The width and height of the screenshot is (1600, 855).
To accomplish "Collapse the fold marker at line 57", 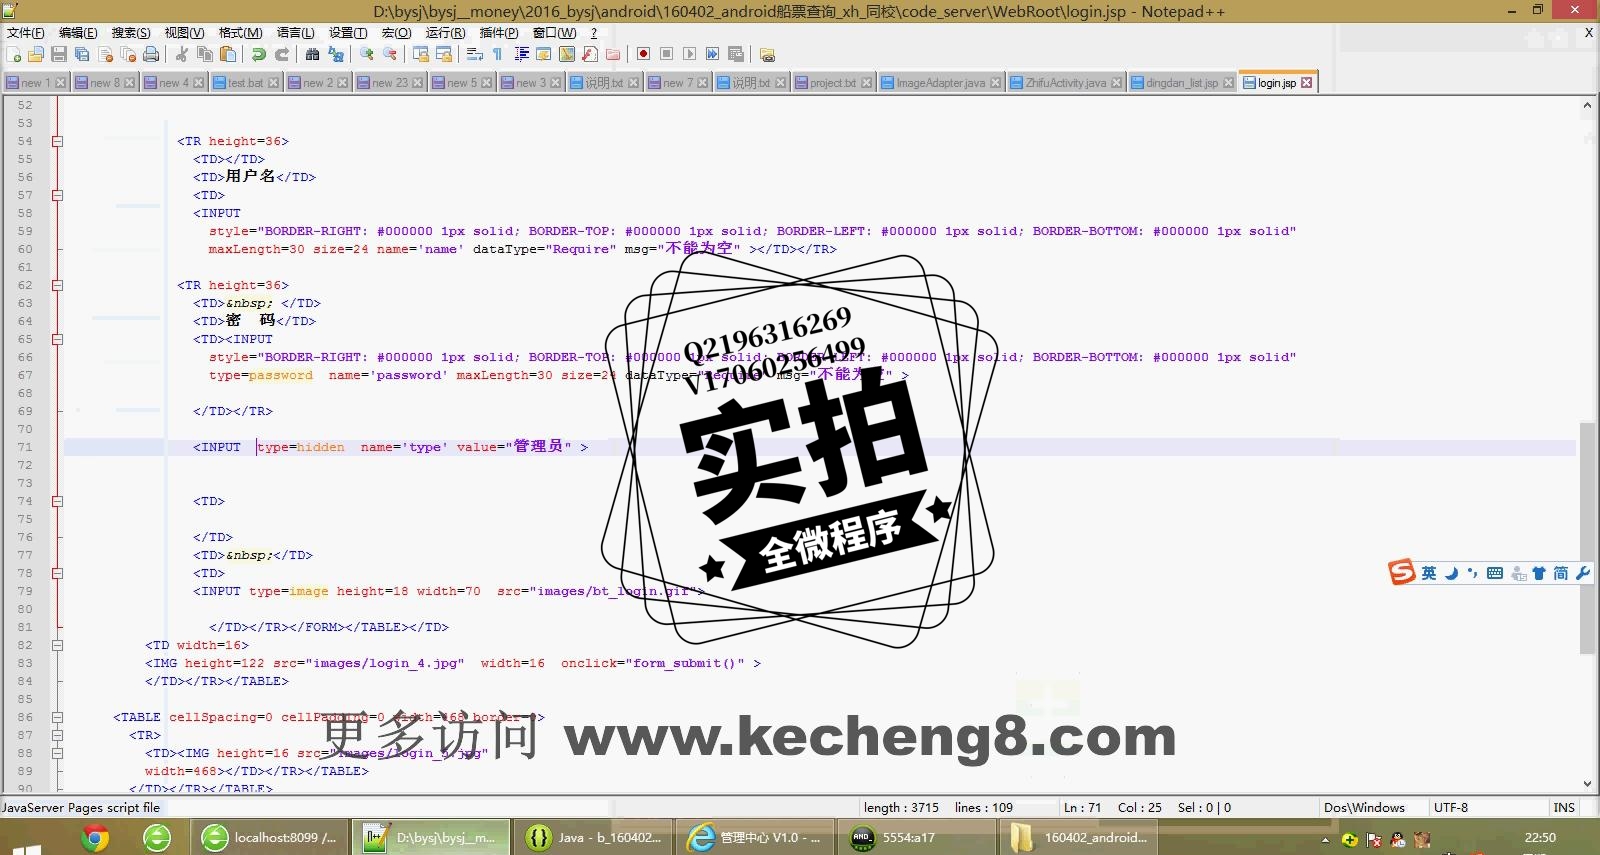I will (57, 195).
